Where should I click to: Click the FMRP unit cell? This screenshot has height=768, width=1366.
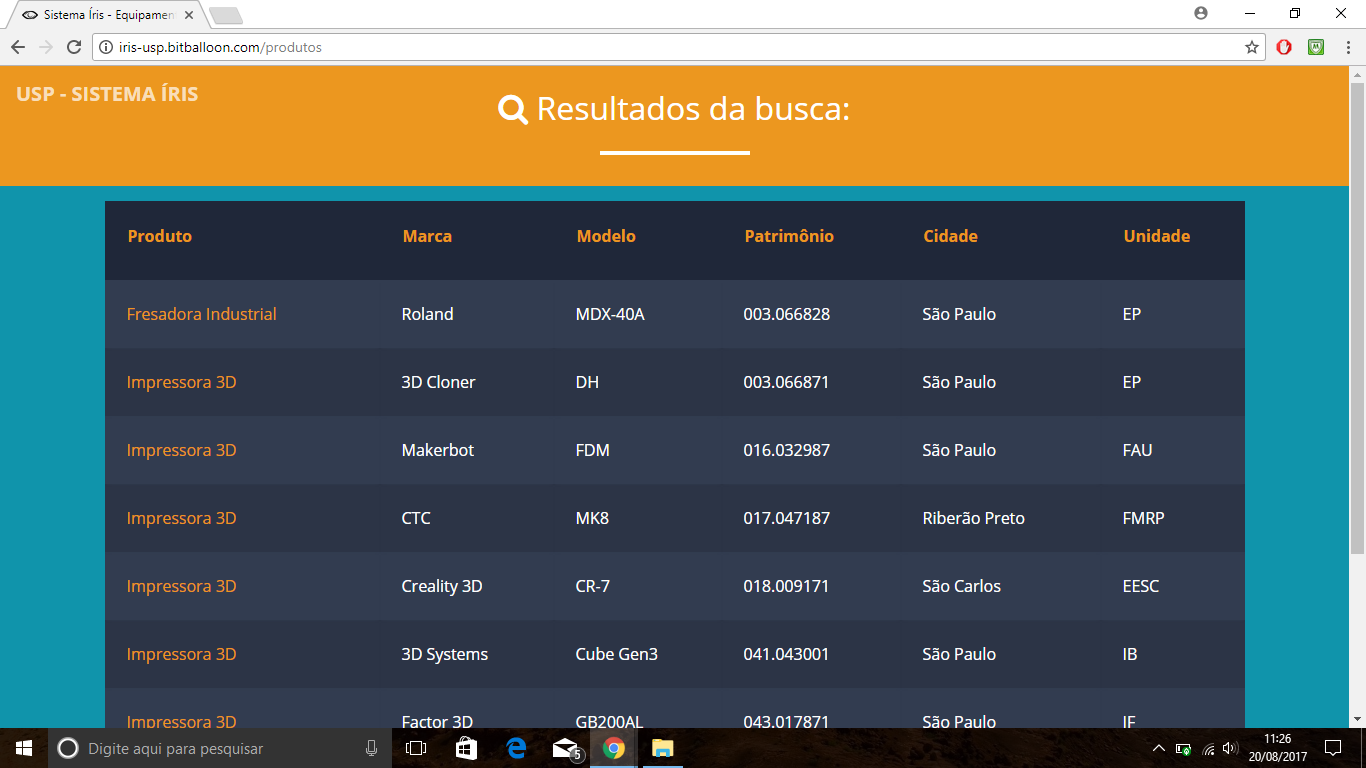(x=1143, y=518)
